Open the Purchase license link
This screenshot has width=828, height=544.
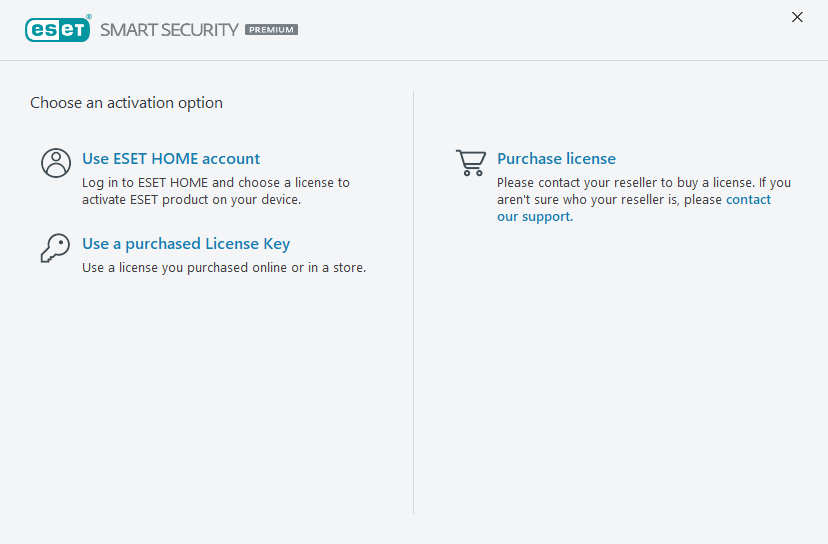point(556,159)
